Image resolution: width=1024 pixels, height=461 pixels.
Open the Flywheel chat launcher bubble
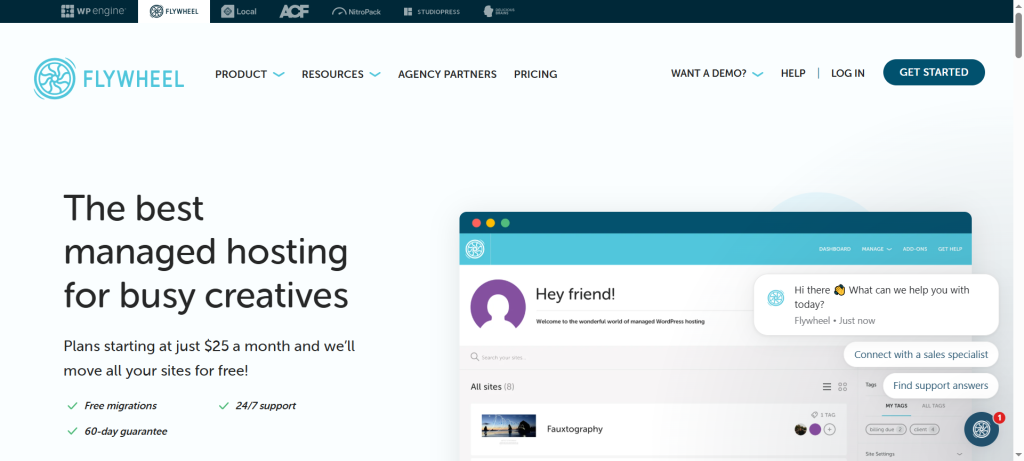pos(981,428)
